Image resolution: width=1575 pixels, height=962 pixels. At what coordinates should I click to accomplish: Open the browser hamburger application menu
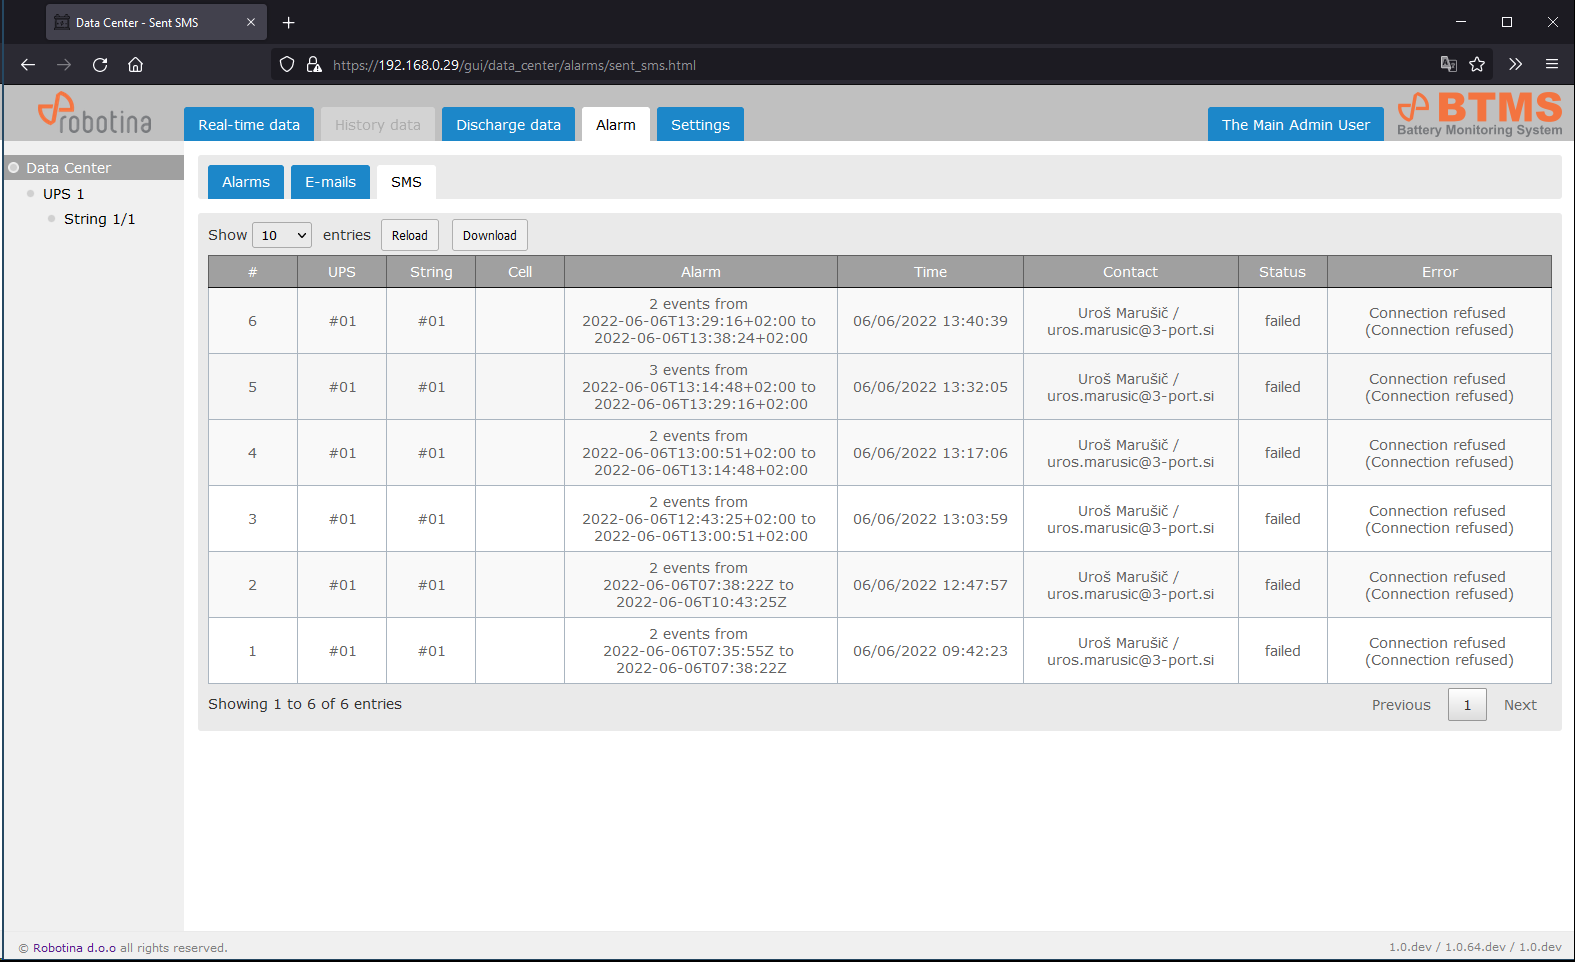(x=1552, y=65)
